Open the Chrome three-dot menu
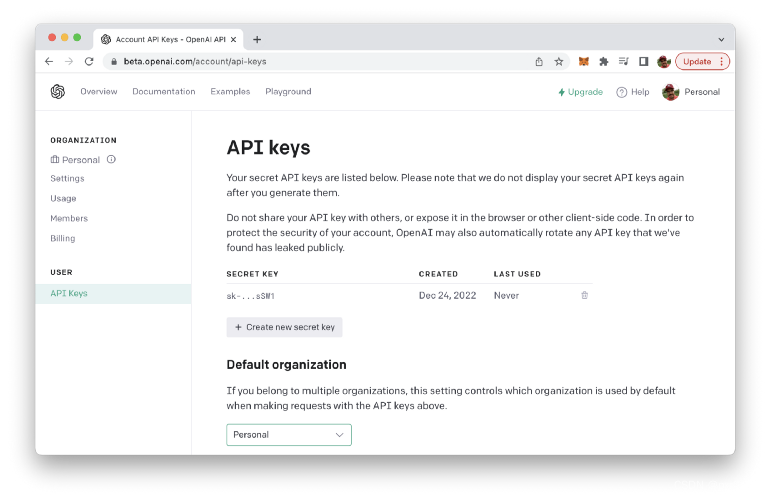This screenshot has width=770, height=501. [721, 61]
